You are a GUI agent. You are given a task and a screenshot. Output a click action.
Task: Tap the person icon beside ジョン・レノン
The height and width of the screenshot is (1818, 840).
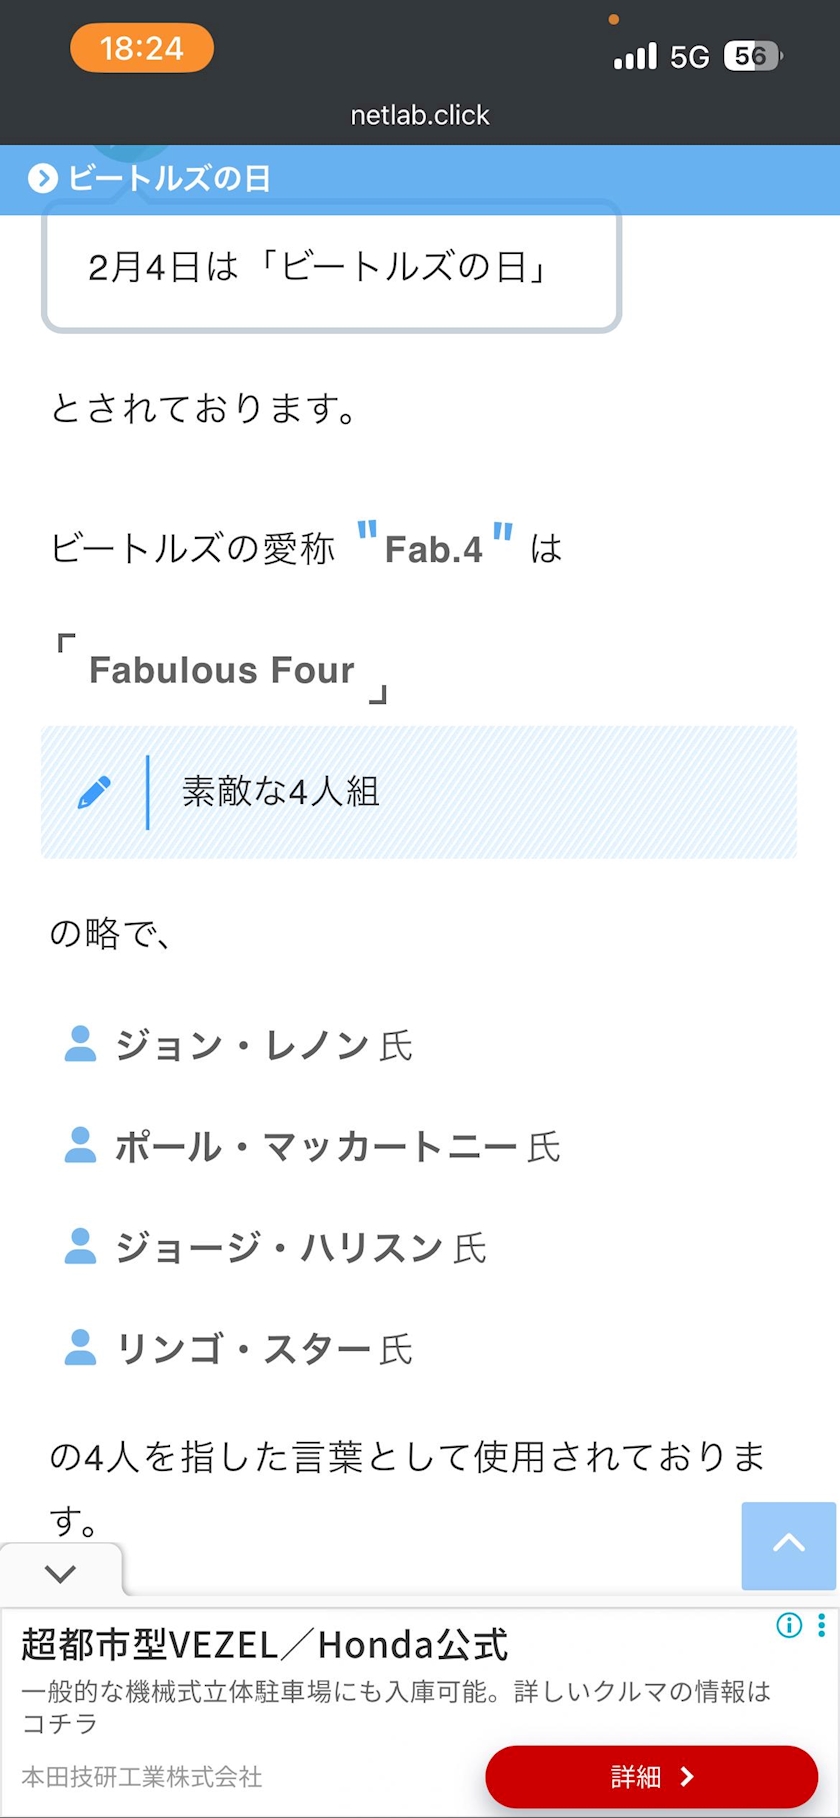click(80, 1044)
